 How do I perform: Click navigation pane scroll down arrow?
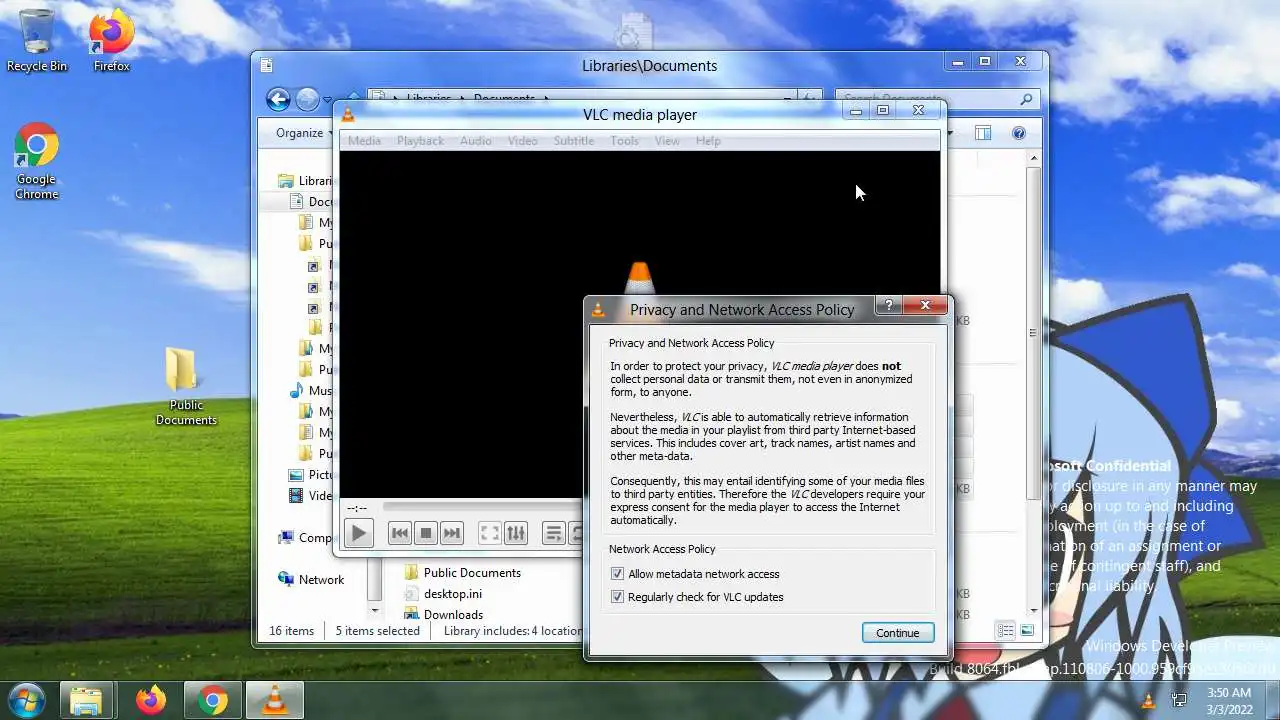tap(375, 610)
